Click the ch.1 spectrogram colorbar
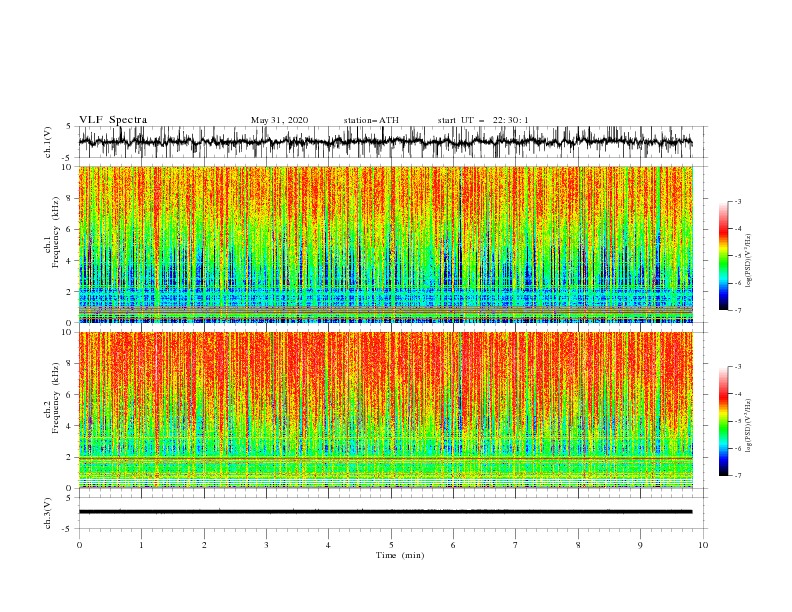The image size is (792, 612). click(x=723, y=256)
